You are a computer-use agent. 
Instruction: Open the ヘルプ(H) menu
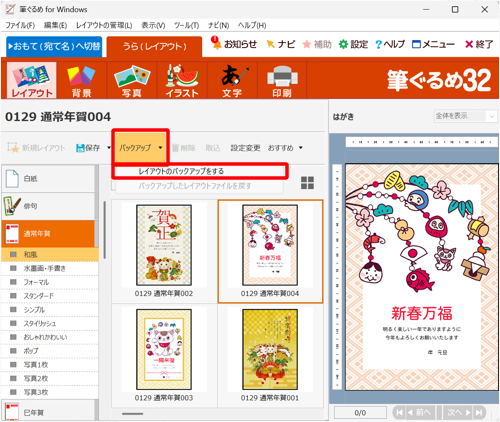point(252,25)
